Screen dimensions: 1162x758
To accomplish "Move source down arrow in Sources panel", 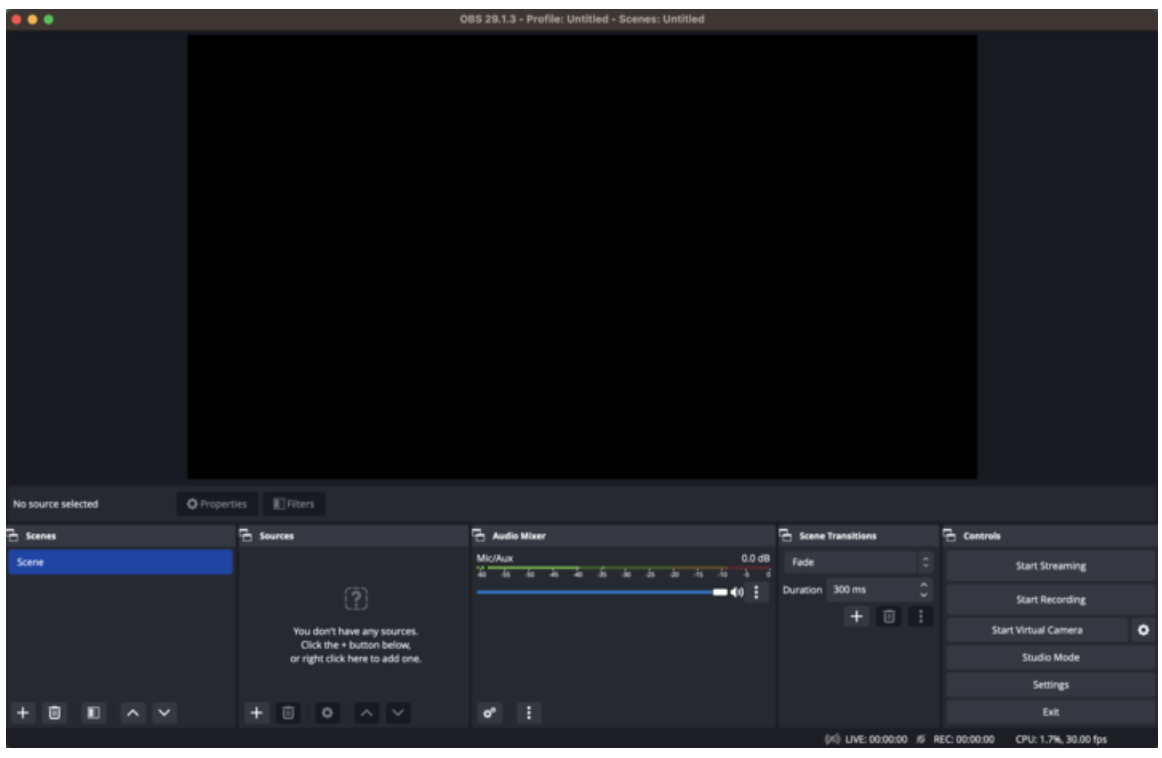I will [398, 712].
